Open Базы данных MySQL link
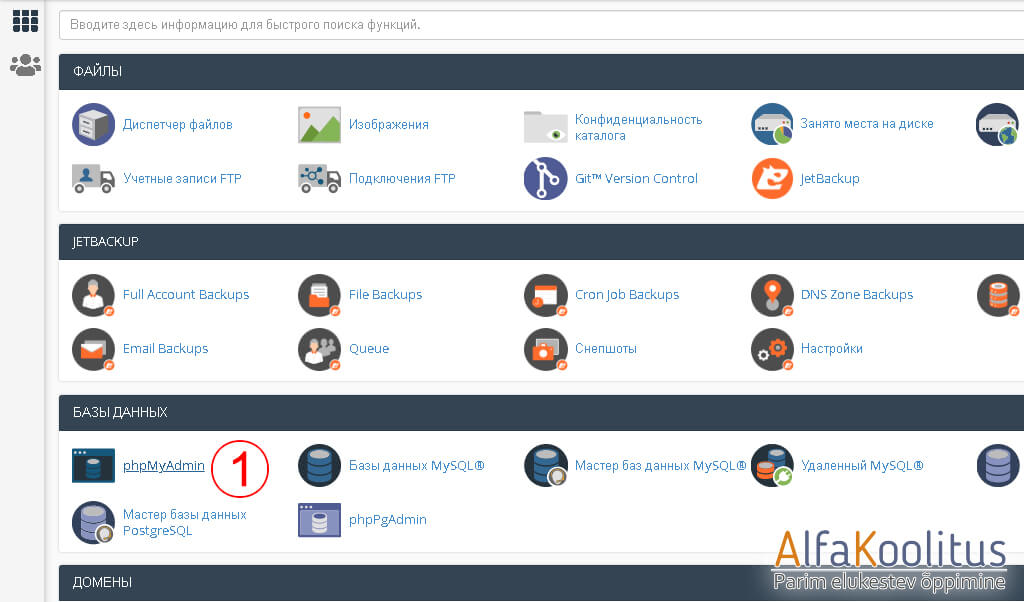Viewport: 1024px width, 602px height. tap(417, 466)
